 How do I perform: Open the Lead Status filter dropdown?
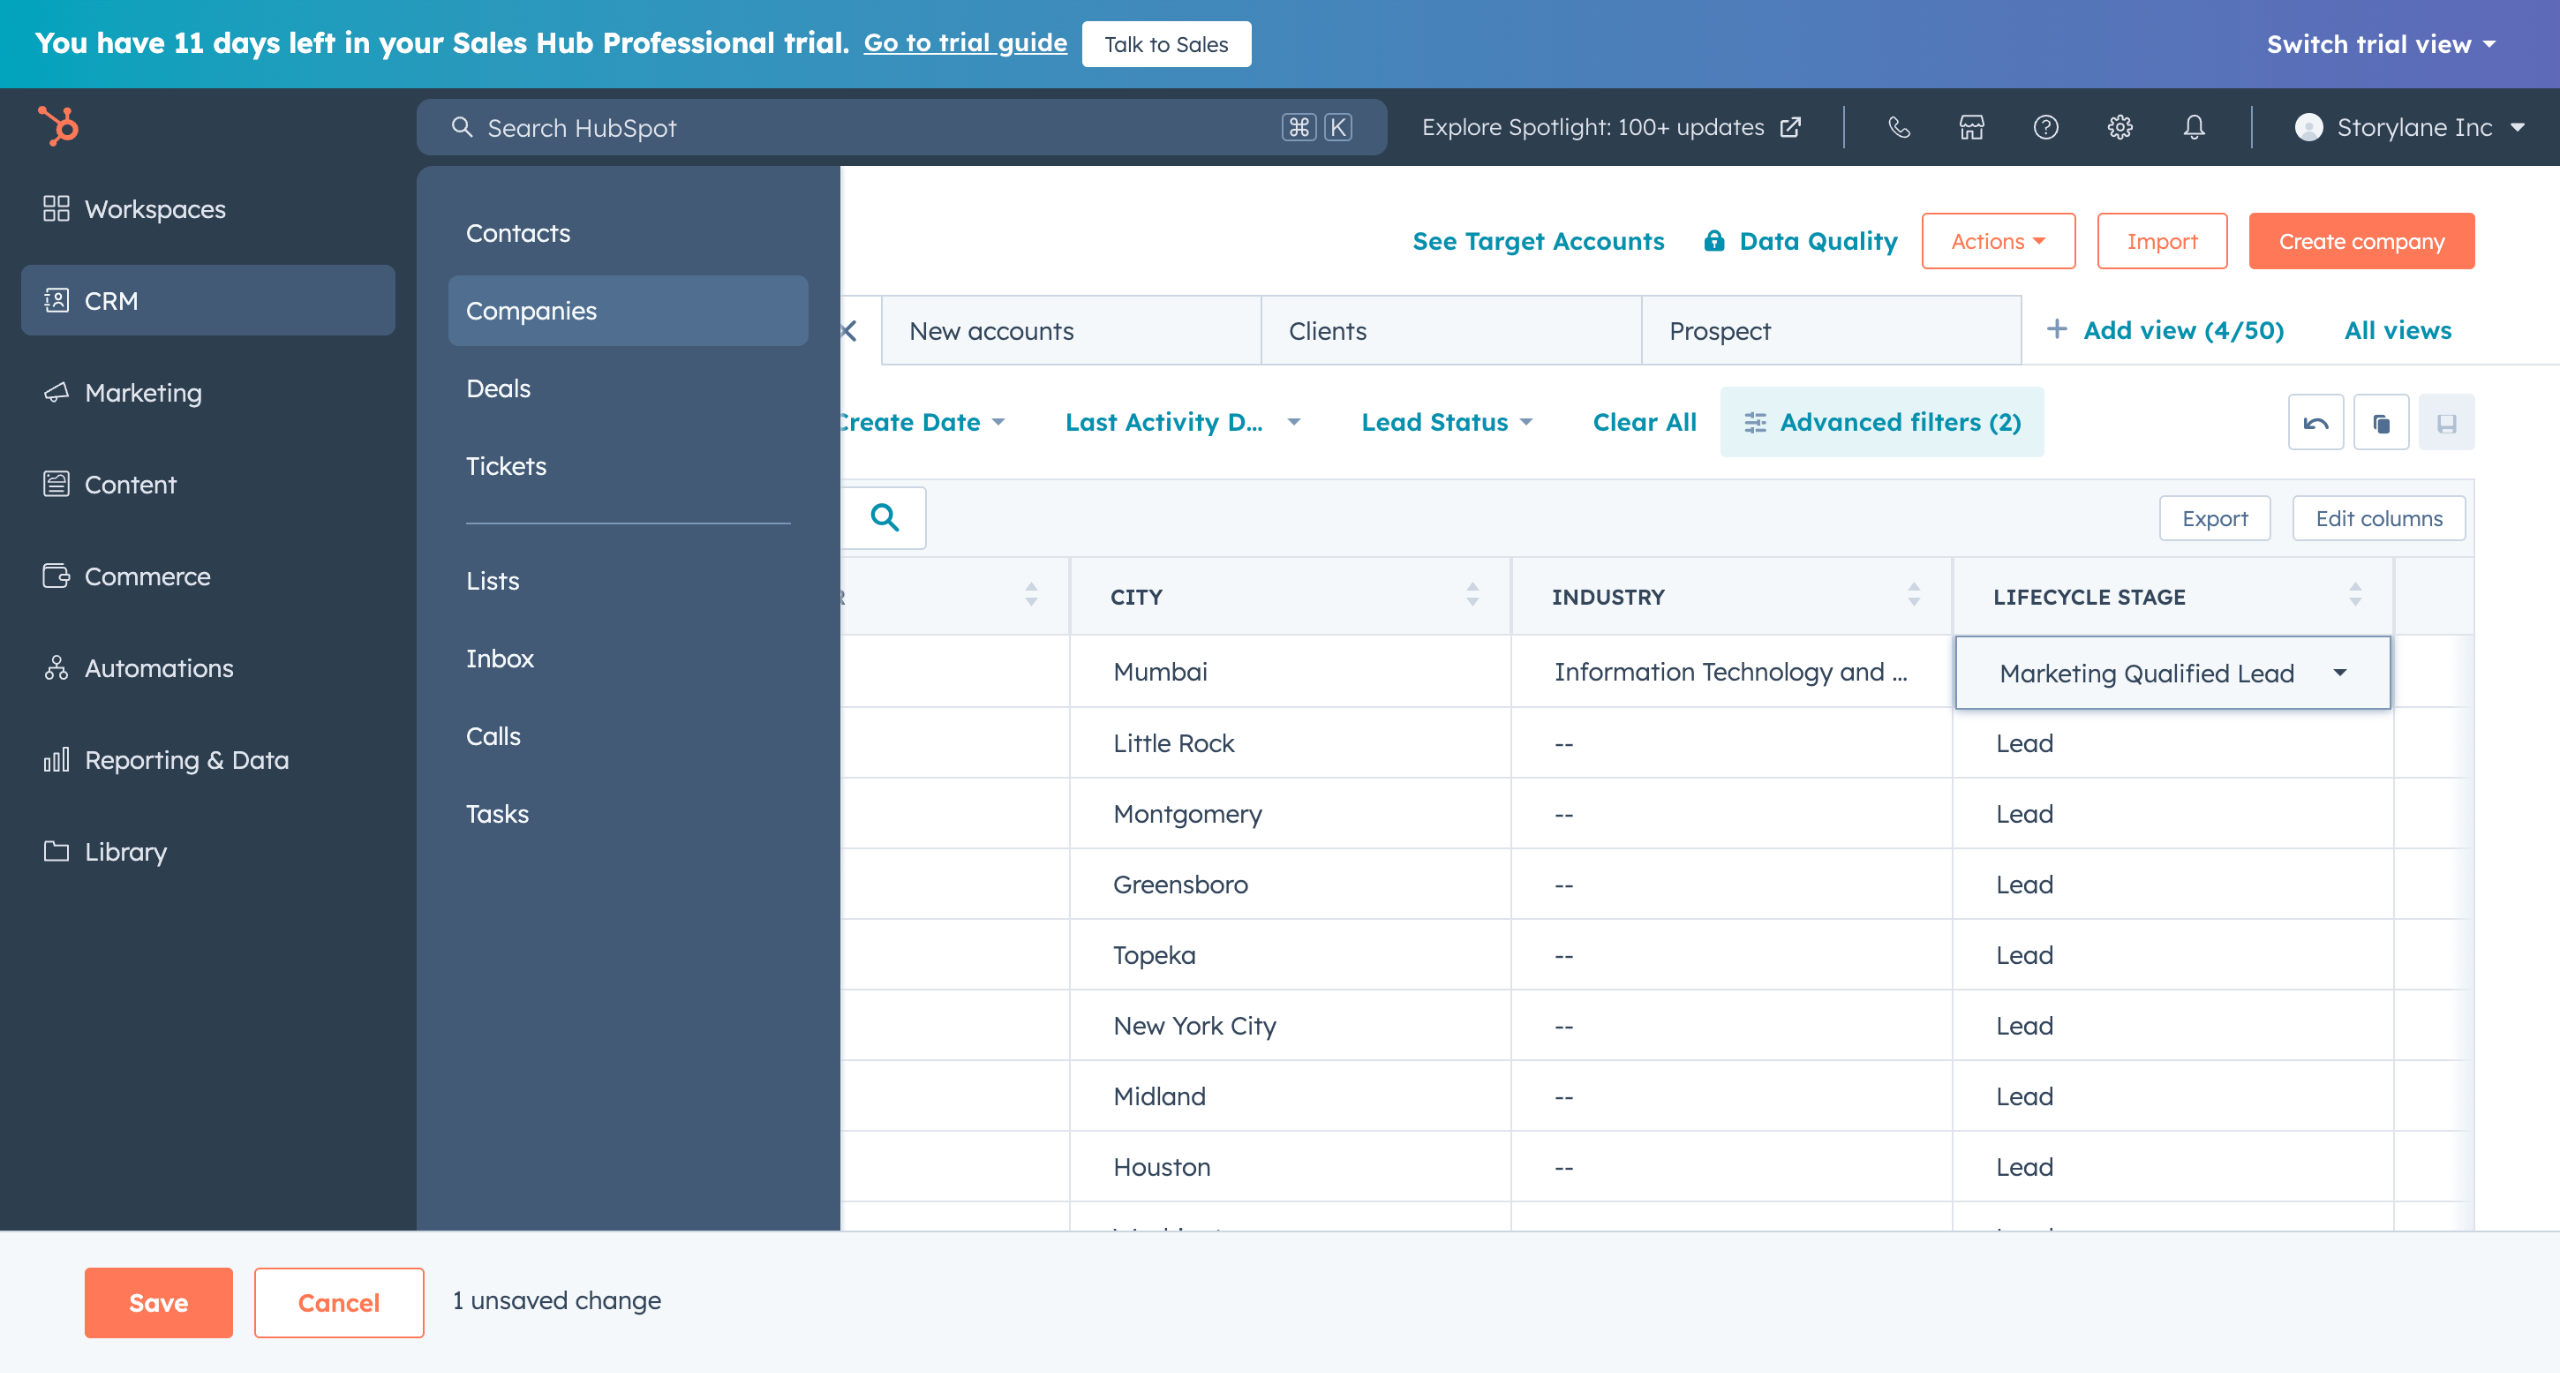1447,422
